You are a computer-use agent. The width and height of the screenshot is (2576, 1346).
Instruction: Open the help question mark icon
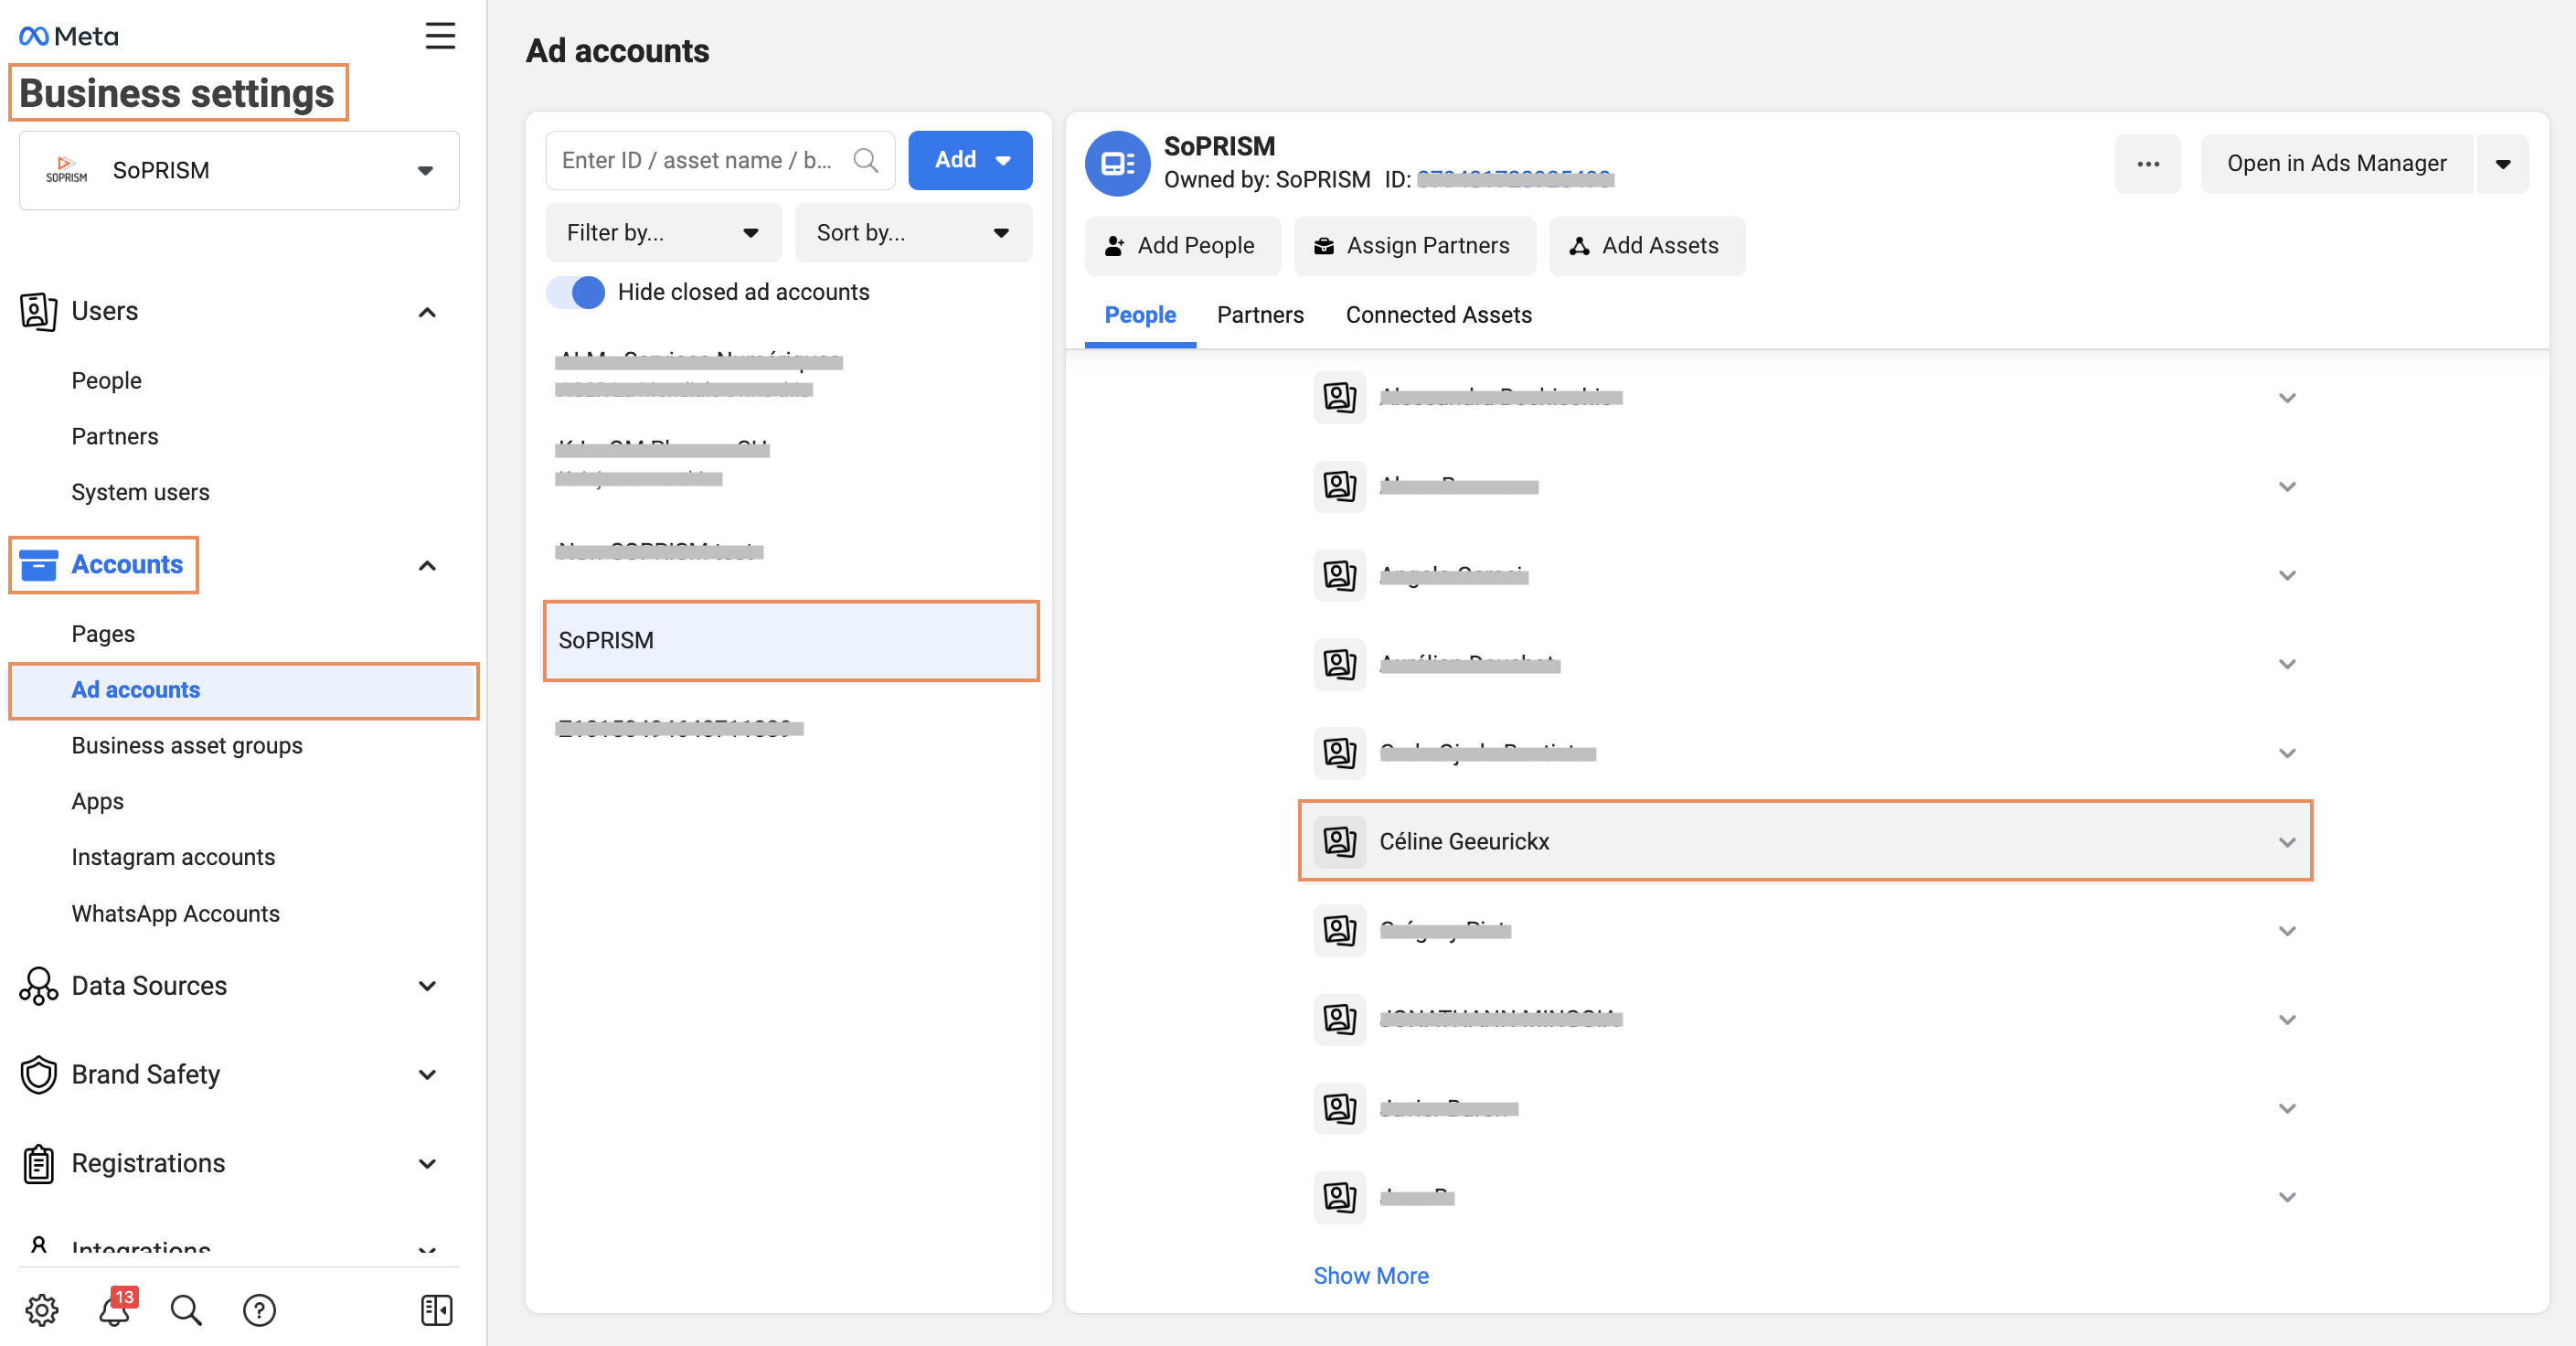(259, 1309)
